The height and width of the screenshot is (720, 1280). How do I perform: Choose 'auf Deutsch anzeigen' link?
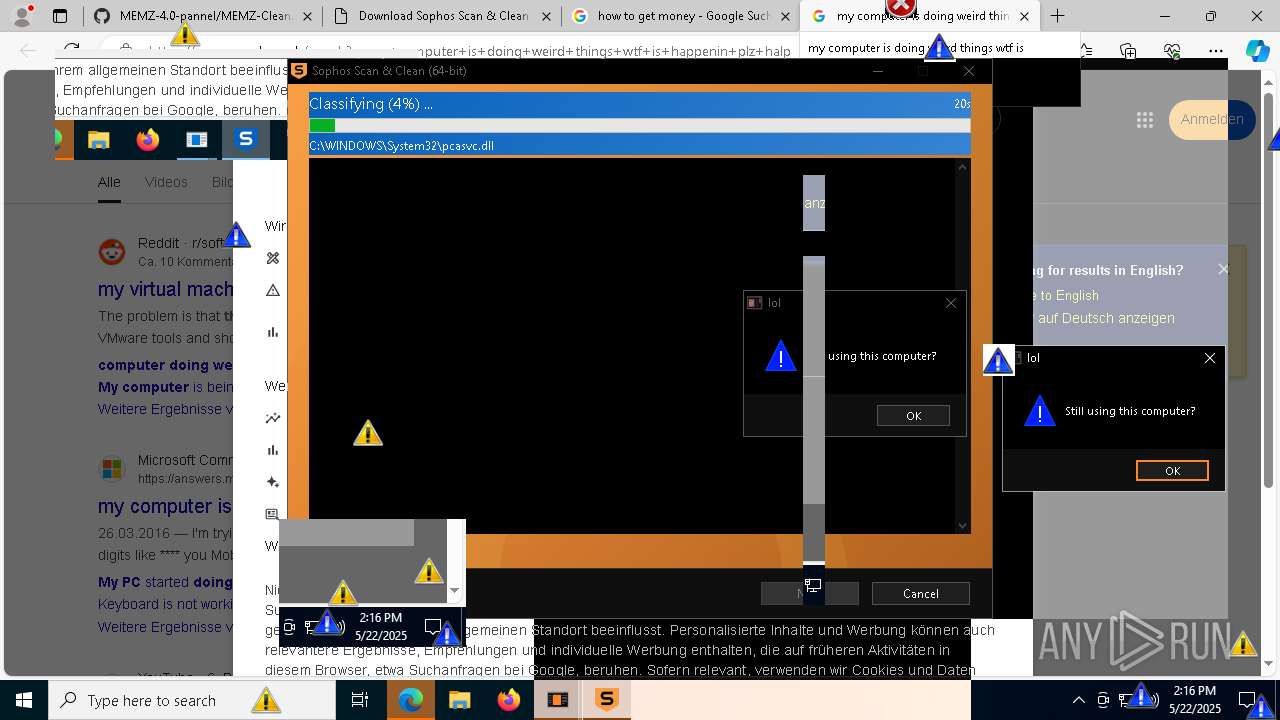pyautogui.click(x=1106, y=318)
